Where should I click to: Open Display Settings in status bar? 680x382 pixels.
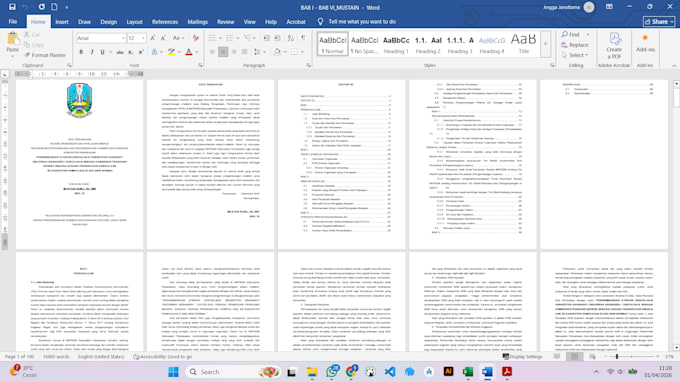tap(523, 356)
